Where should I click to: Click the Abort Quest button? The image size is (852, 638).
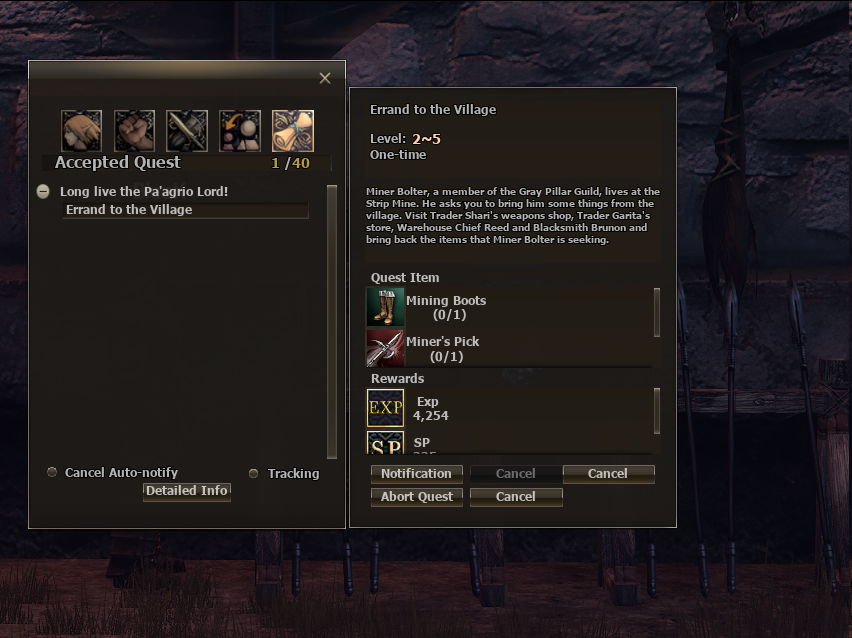(x=416, y=497)
